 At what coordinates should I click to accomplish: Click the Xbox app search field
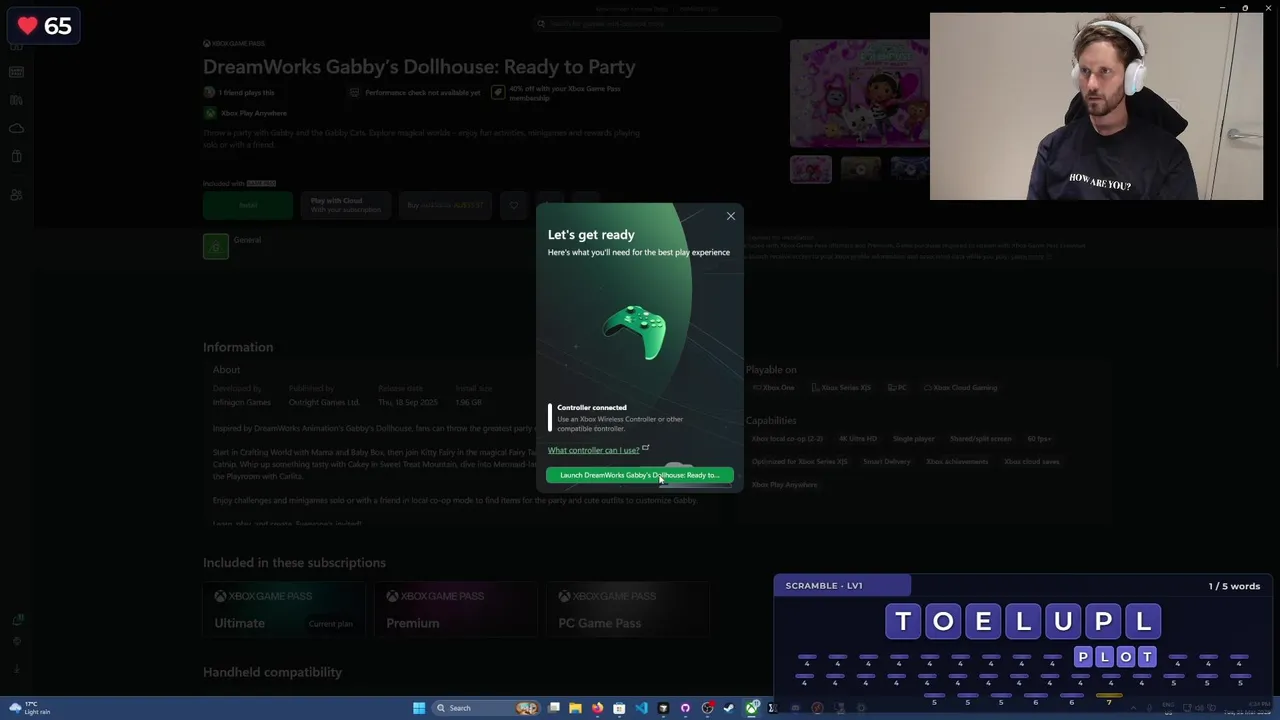[655, 23]
